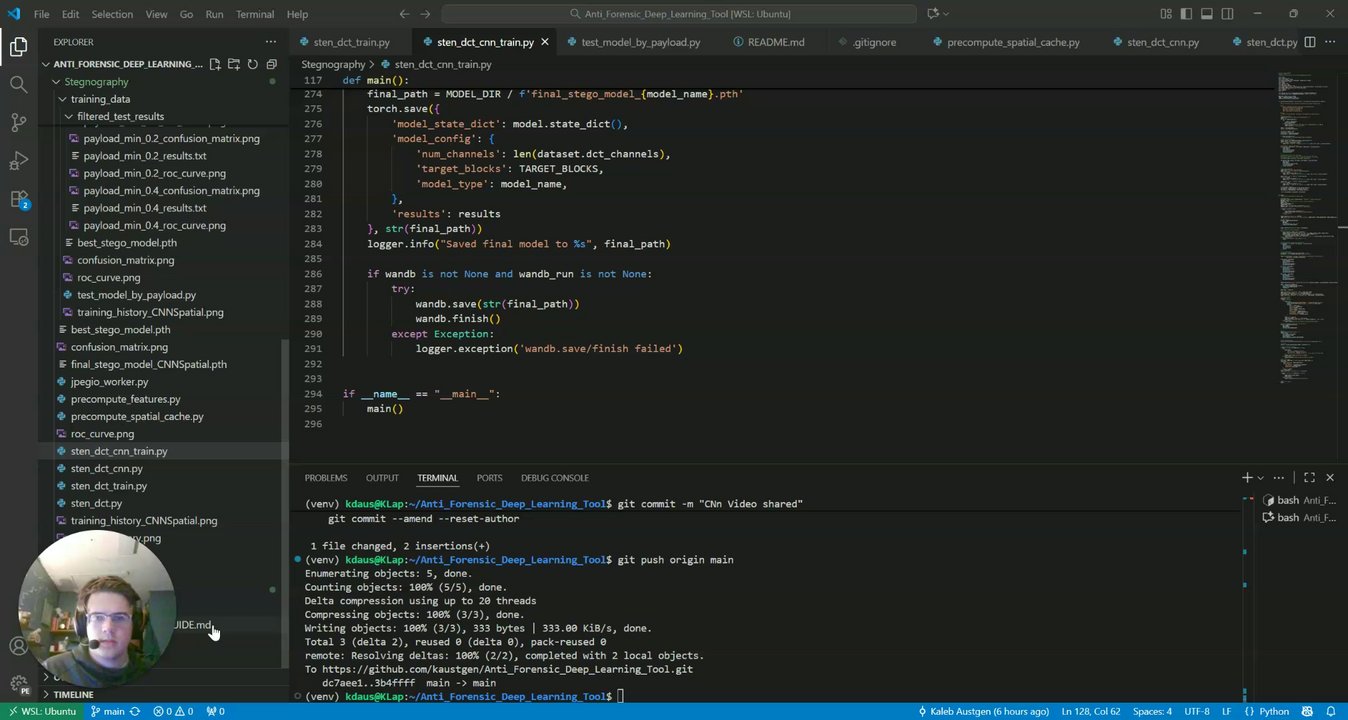Click the New File icon in Explorer header
The height and width of the screenshot is (720, 1348).
(x=215, y=64)
